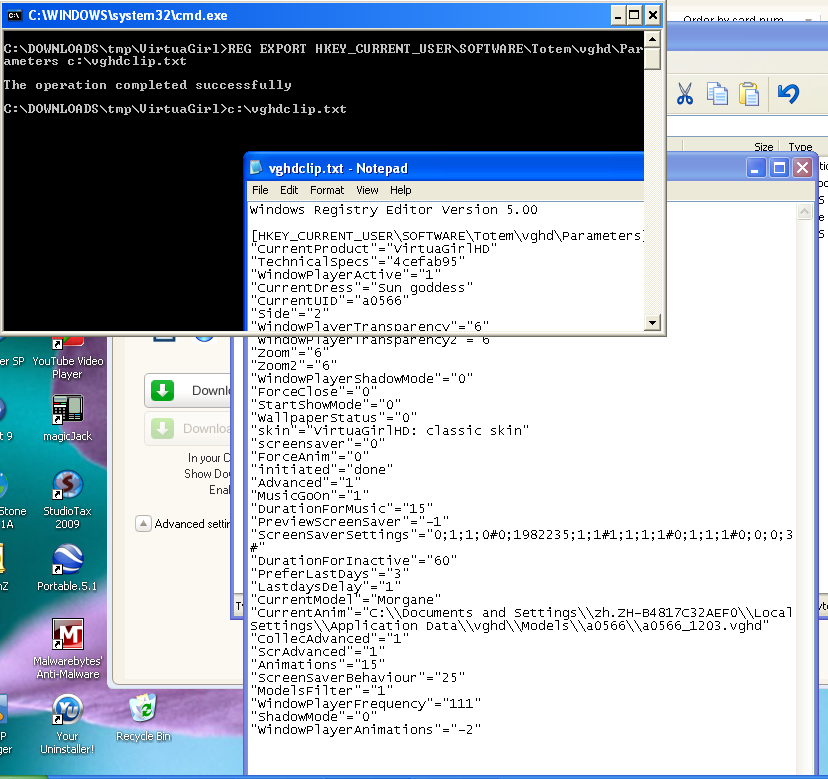This screenshot has height=779, width=828.
Task: Click "Windows Registry Editor Version 5.00" text
Action: 393,210
